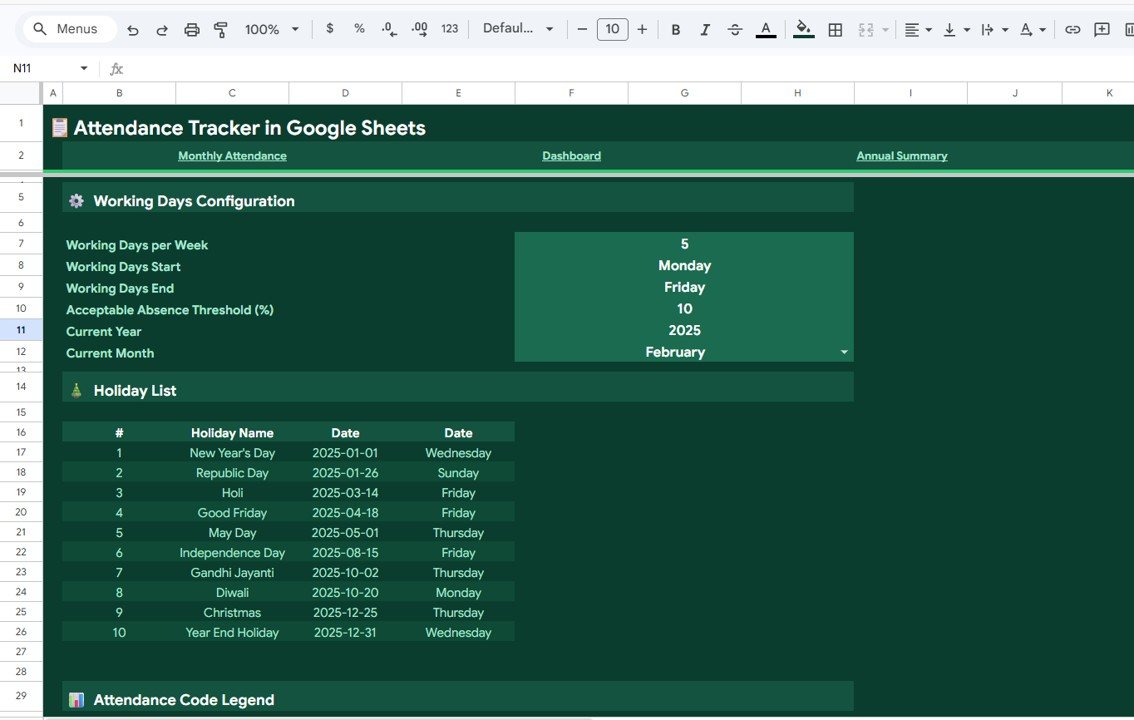Open the Current Month dropdown

[843, 352]
